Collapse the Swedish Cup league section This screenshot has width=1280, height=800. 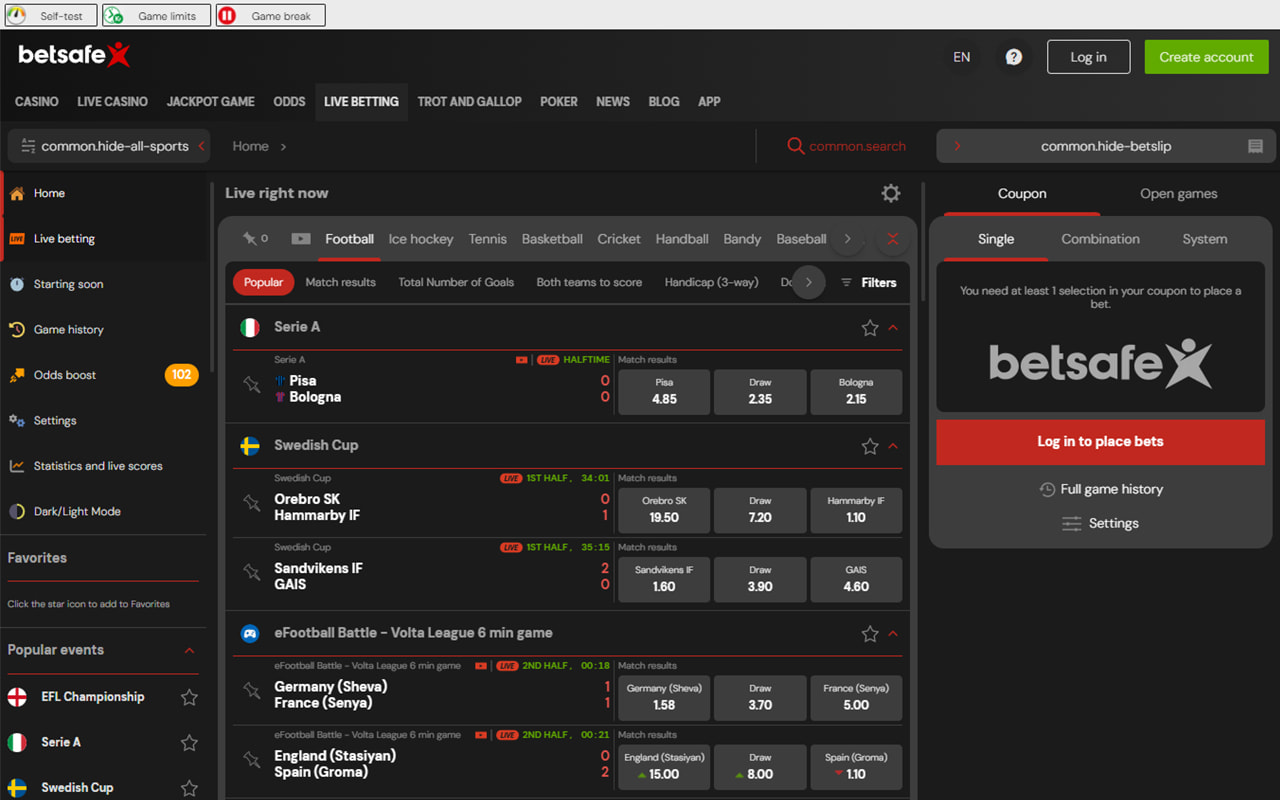pos(893,446)
